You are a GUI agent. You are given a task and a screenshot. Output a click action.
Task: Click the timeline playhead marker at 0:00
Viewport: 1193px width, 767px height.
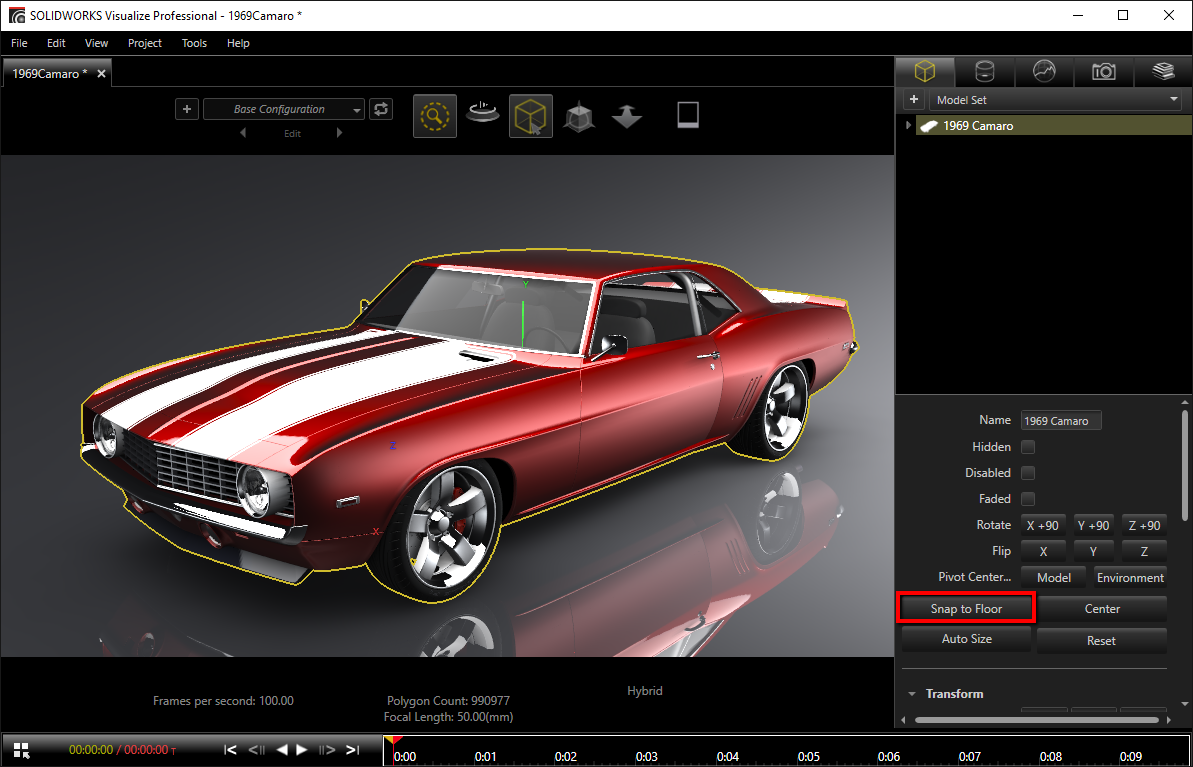point(393,740)
